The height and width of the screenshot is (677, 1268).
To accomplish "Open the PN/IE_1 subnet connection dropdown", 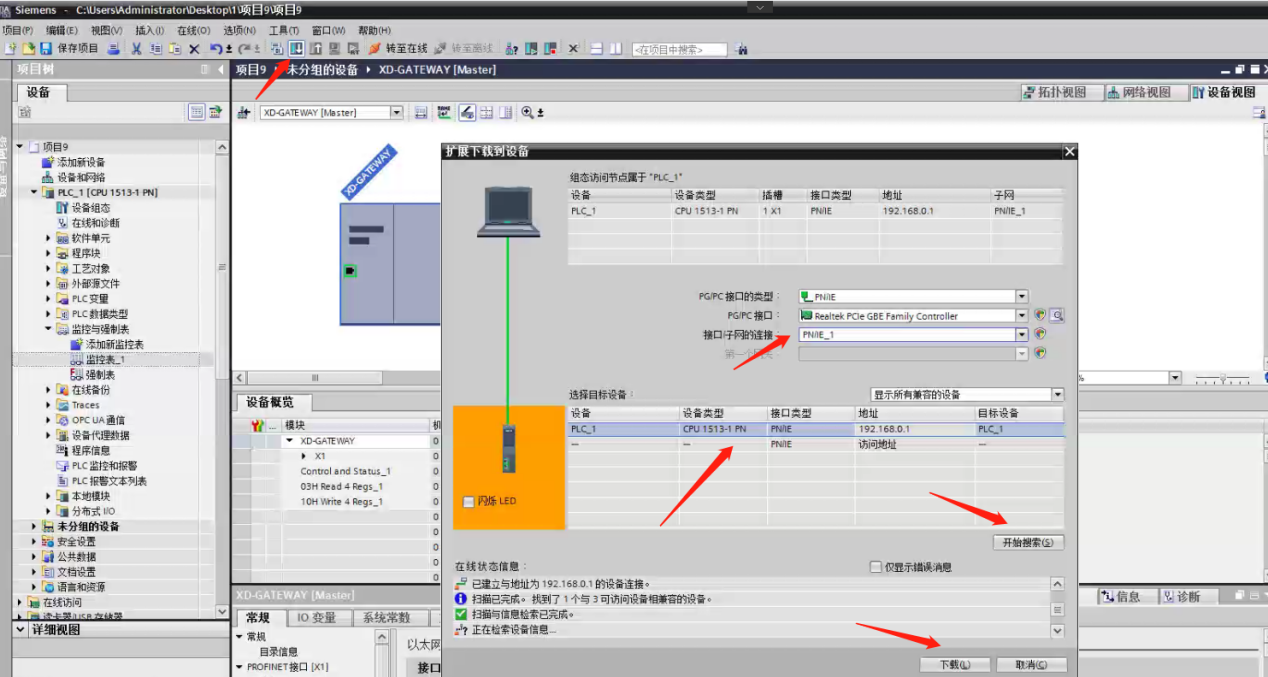I will point(1022,334).
